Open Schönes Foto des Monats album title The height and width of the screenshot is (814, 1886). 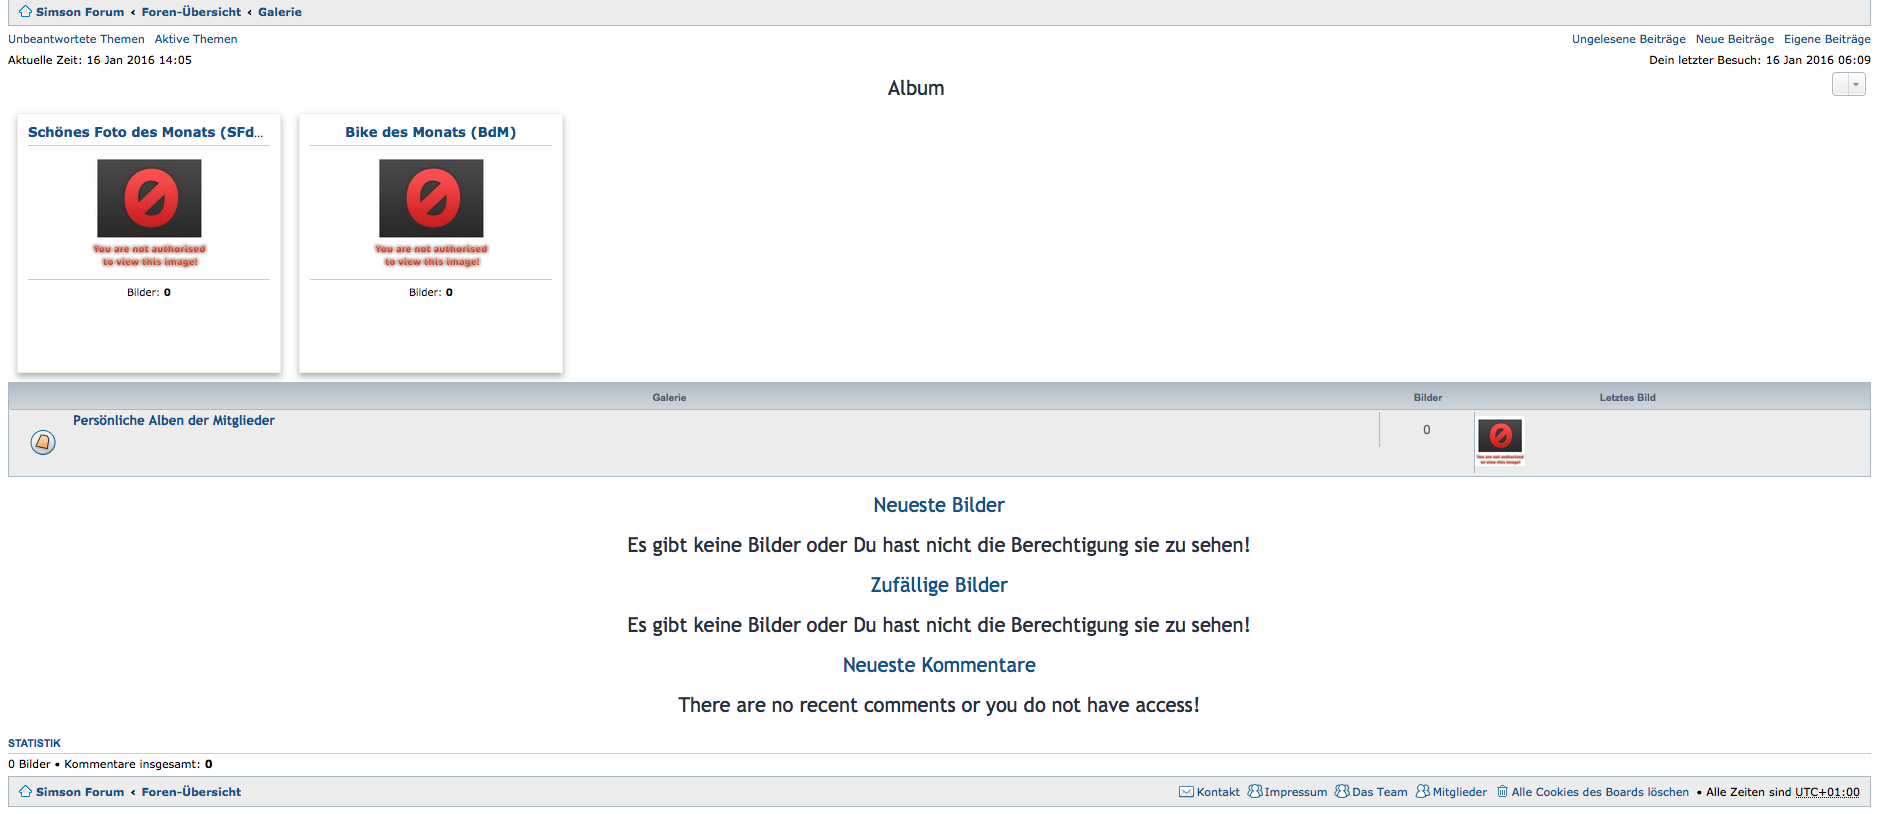(145, 132)
